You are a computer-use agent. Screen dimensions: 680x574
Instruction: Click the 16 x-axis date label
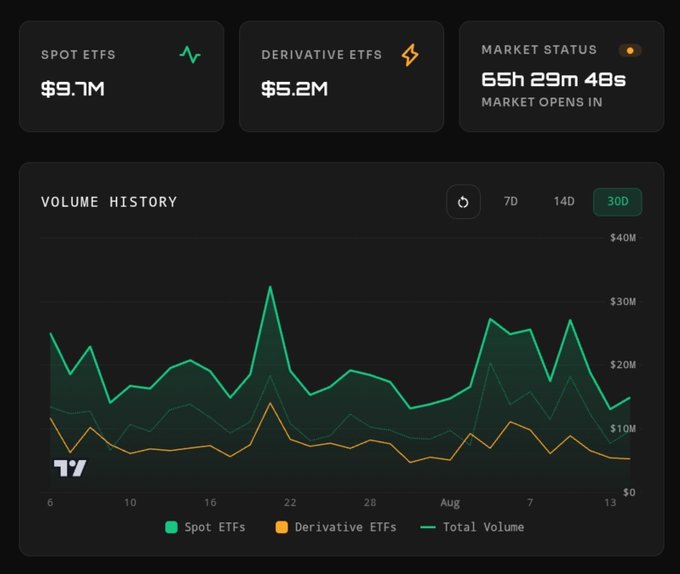tap(210, 502)
